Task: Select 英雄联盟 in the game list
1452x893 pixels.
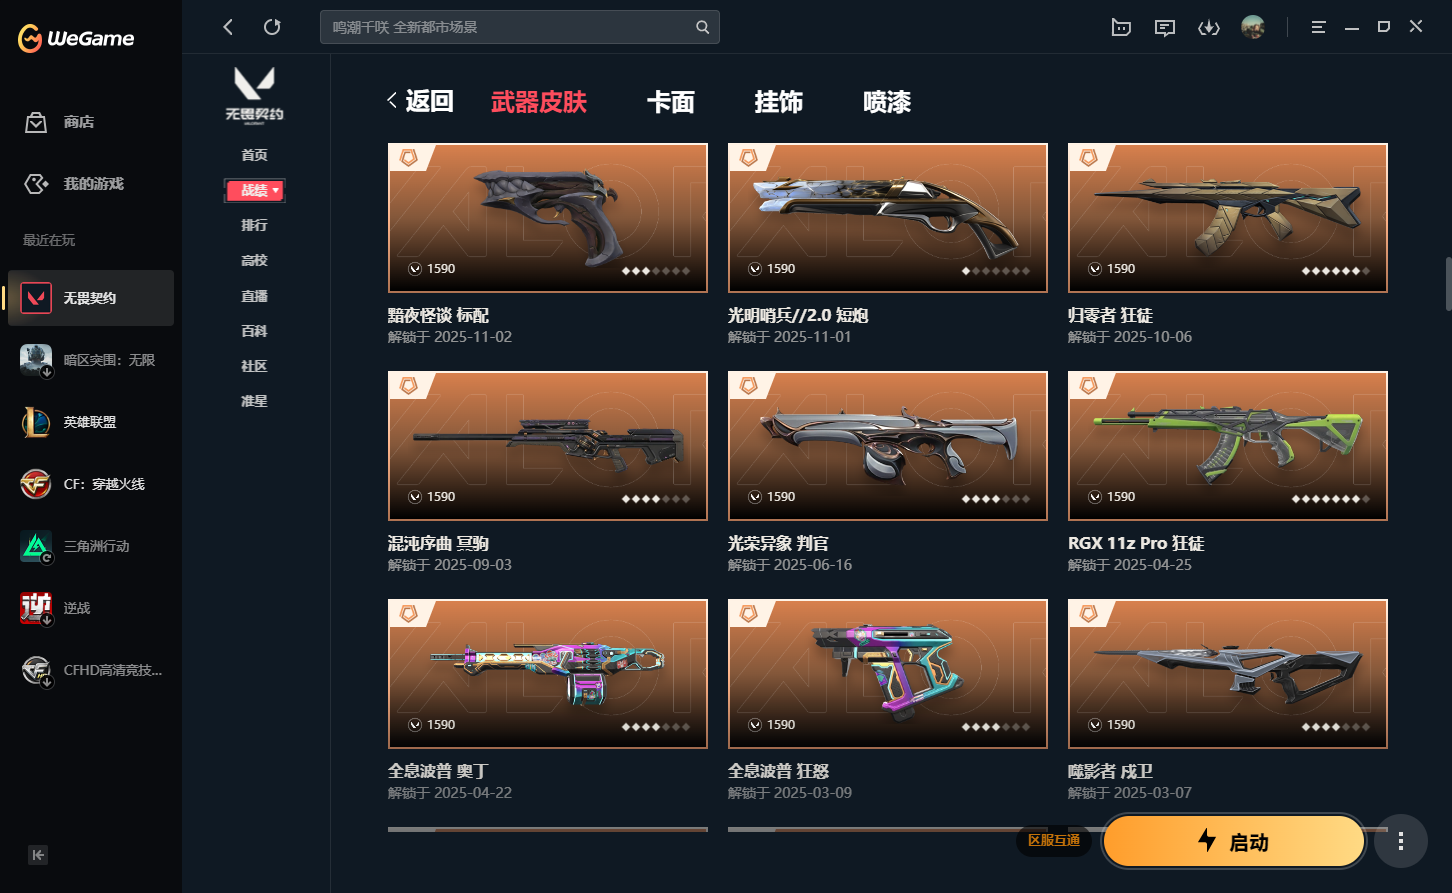Action: [90, 422]
